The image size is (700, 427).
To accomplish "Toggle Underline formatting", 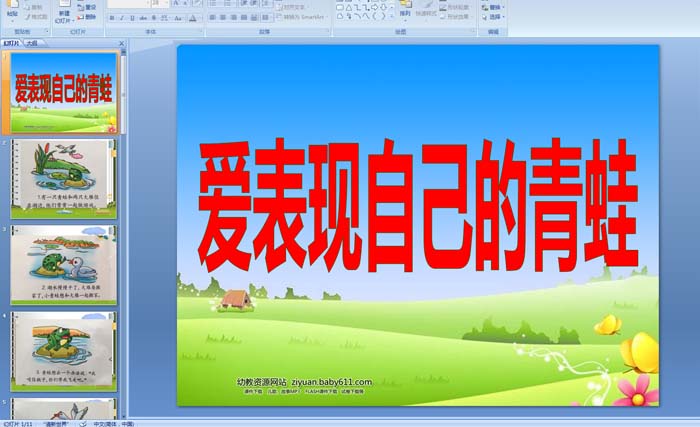I will (x=133, y=18).
